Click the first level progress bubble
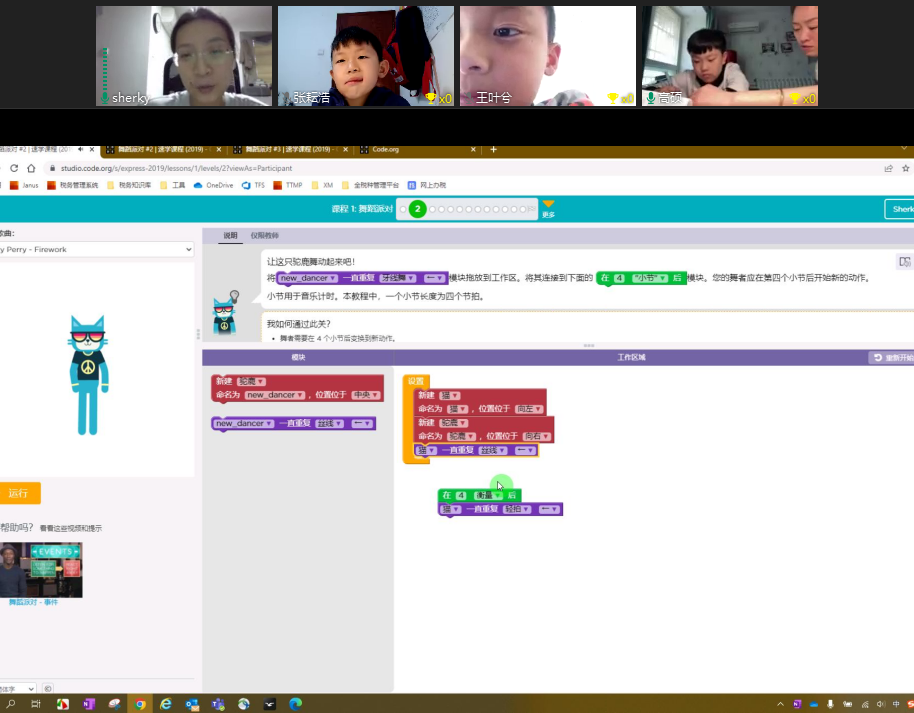The height and width of the screenshot is (713, 914). pos(403,209)
